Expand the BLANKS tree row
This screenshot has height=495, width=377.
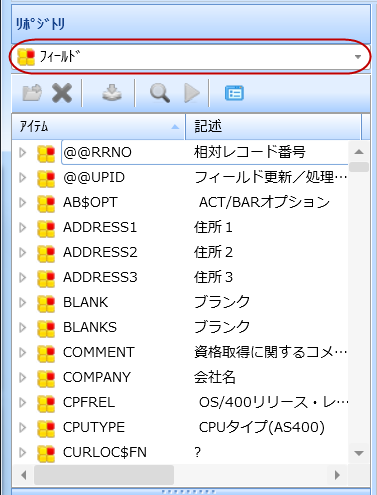pos(23,327)
